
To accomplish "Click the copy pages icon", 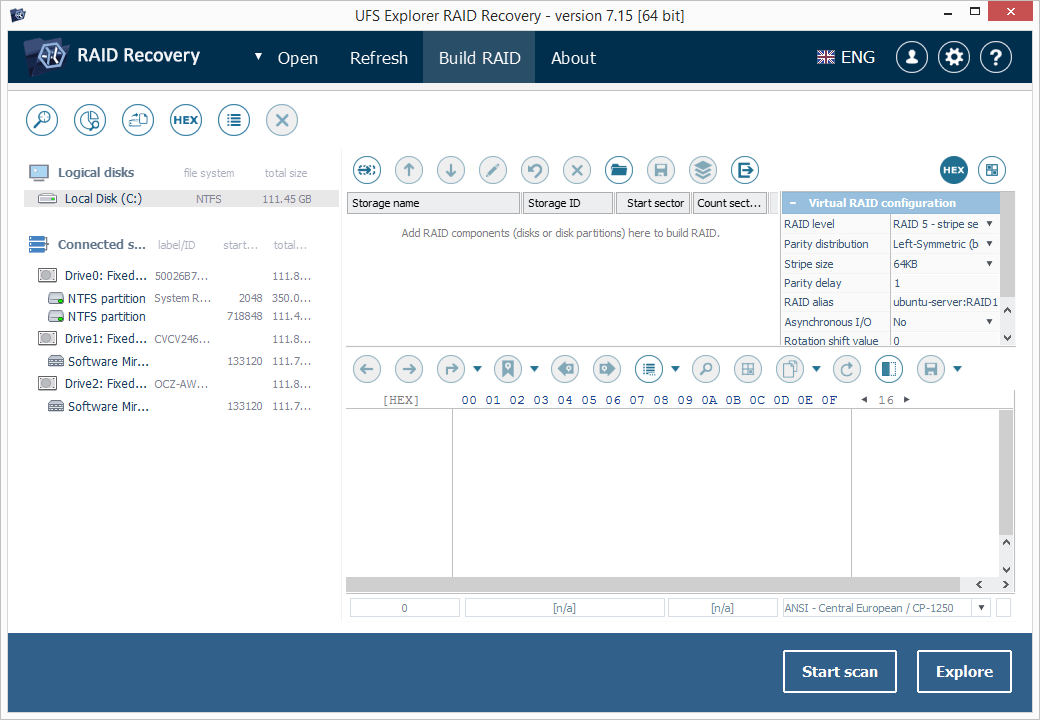I will [790, 369].
